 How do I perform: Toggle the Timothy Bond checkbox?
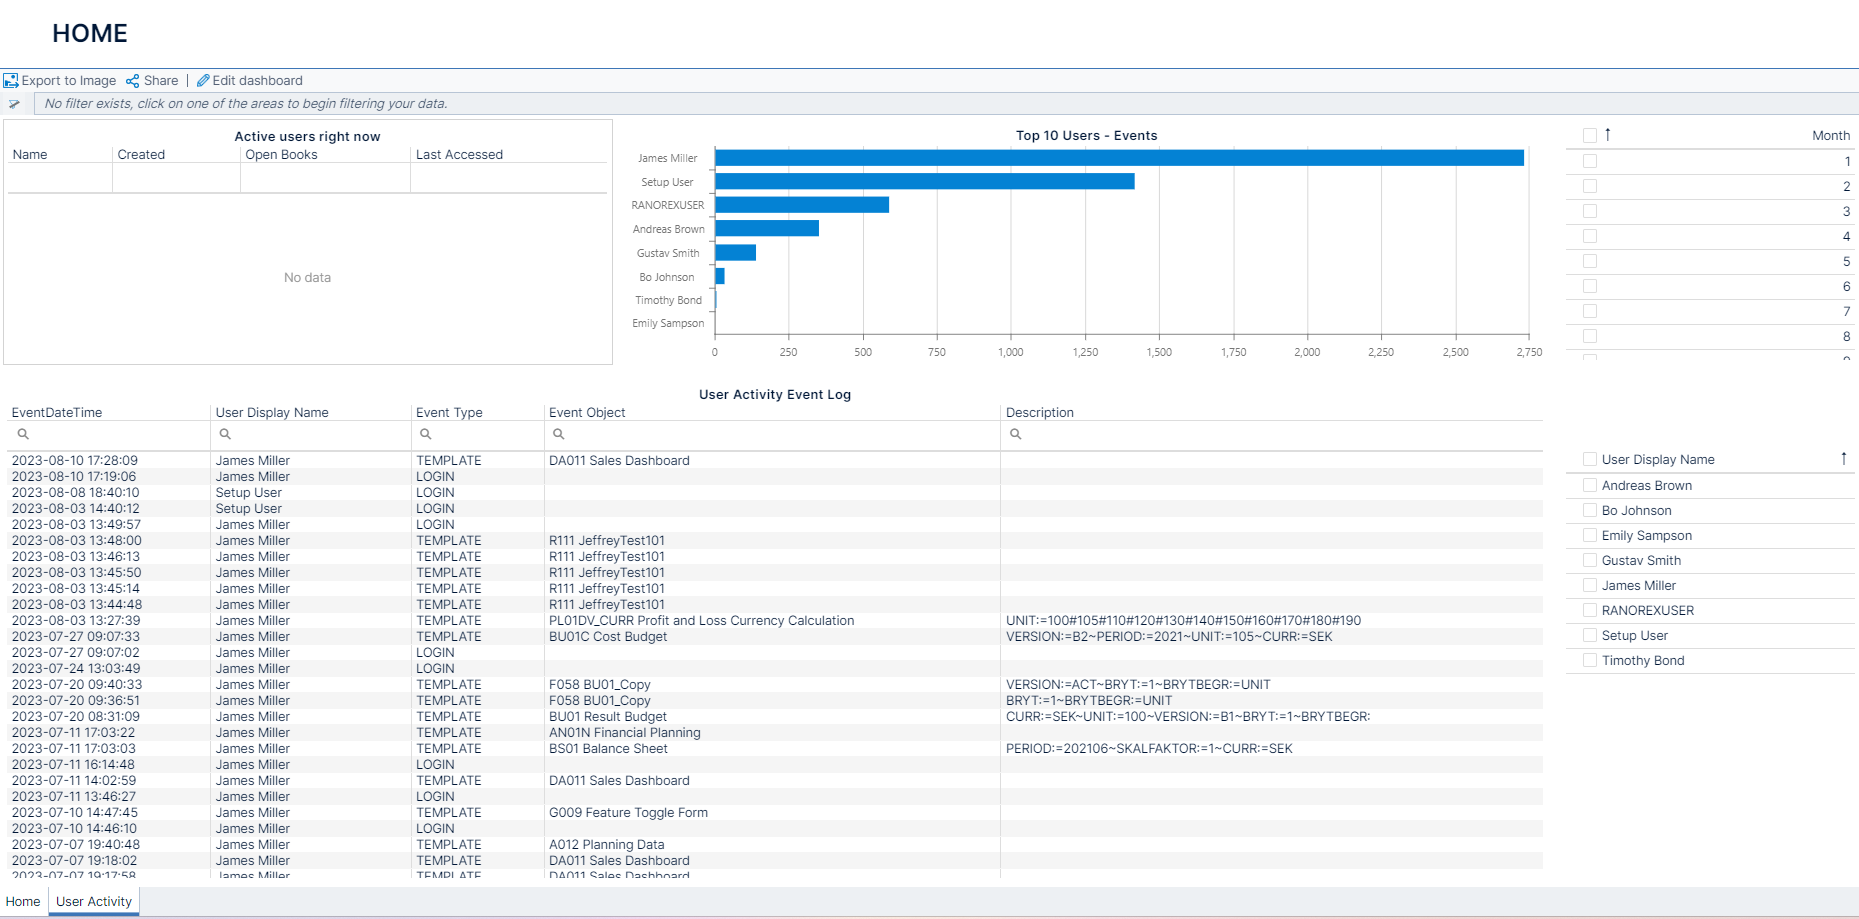(x=1590, y=660)
